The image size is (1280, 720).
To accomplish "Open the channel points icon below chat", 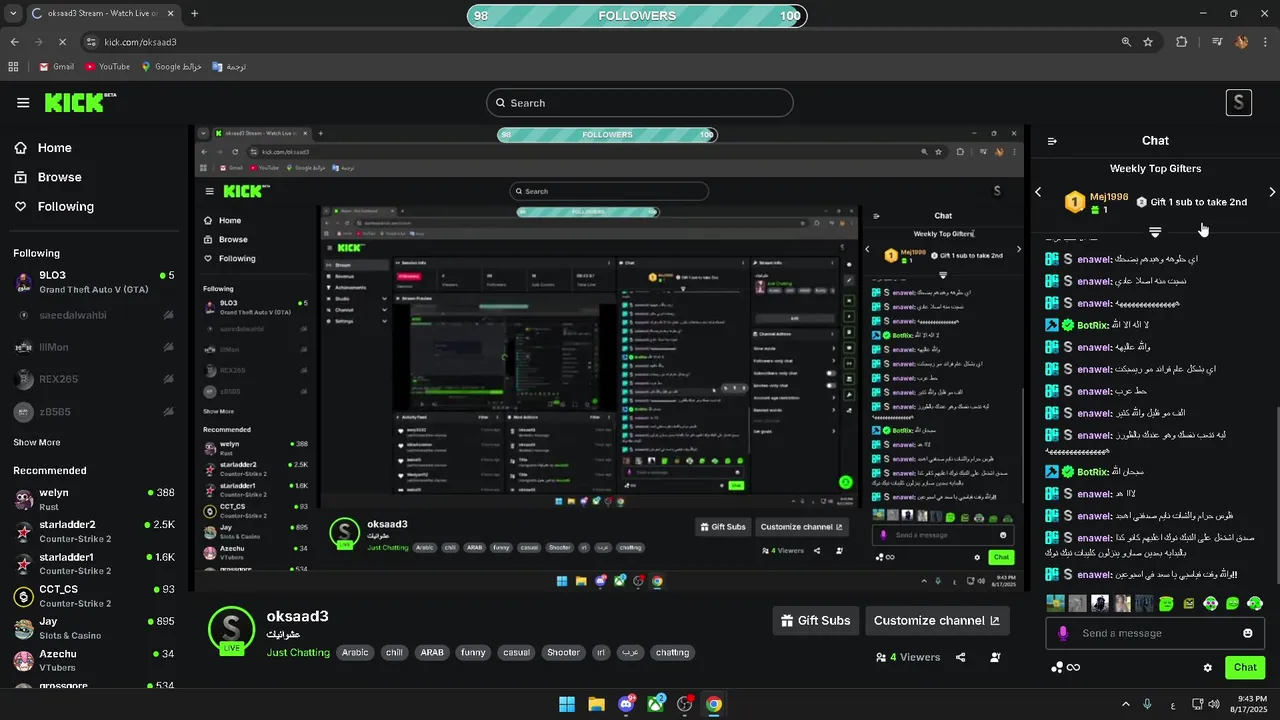I will (1066, 667).
